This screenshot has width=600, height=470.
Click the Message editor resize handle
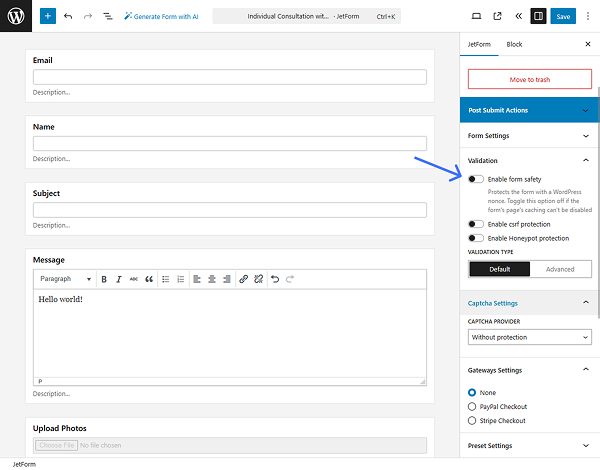coord(422,382)
